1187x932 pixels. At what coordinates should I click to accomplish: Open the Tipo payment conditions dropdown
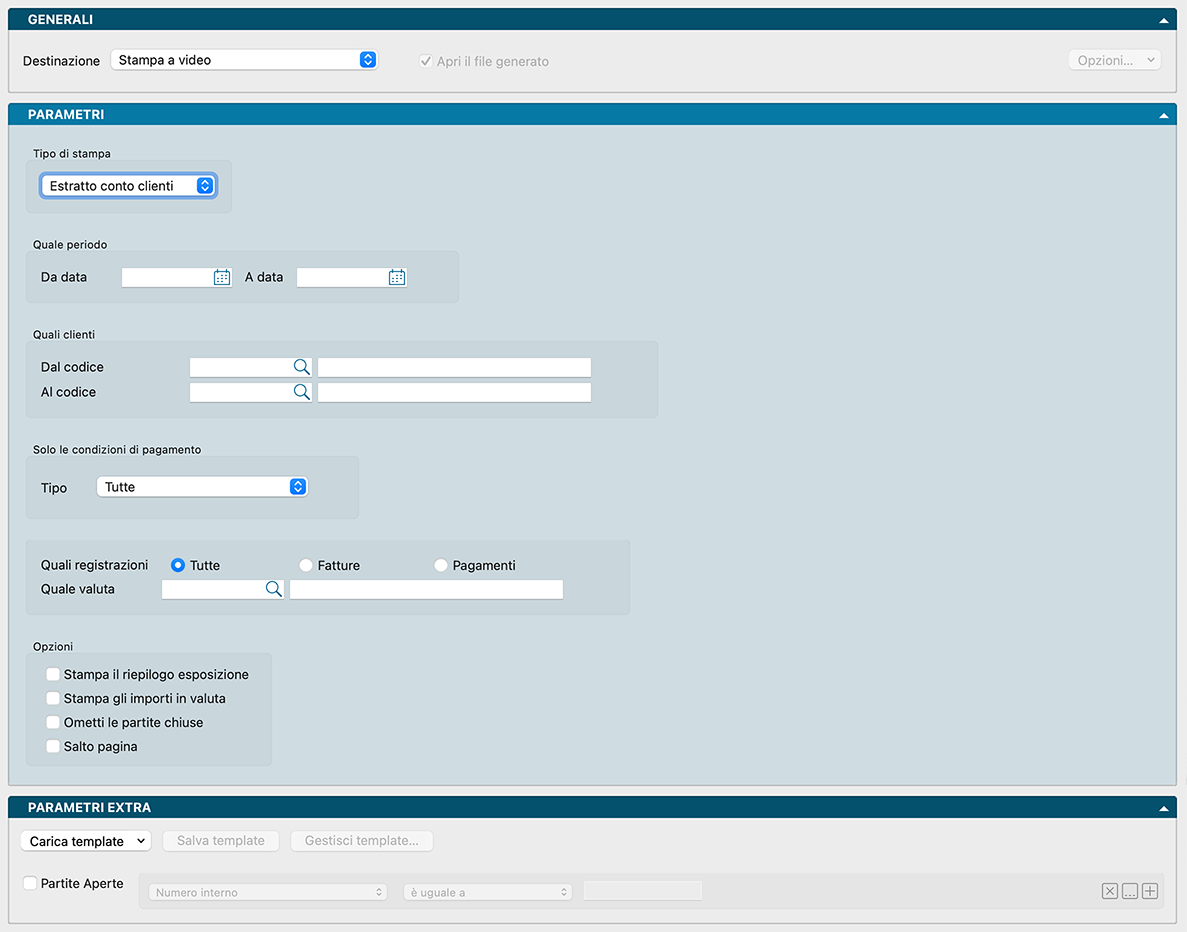click(202, 487)
